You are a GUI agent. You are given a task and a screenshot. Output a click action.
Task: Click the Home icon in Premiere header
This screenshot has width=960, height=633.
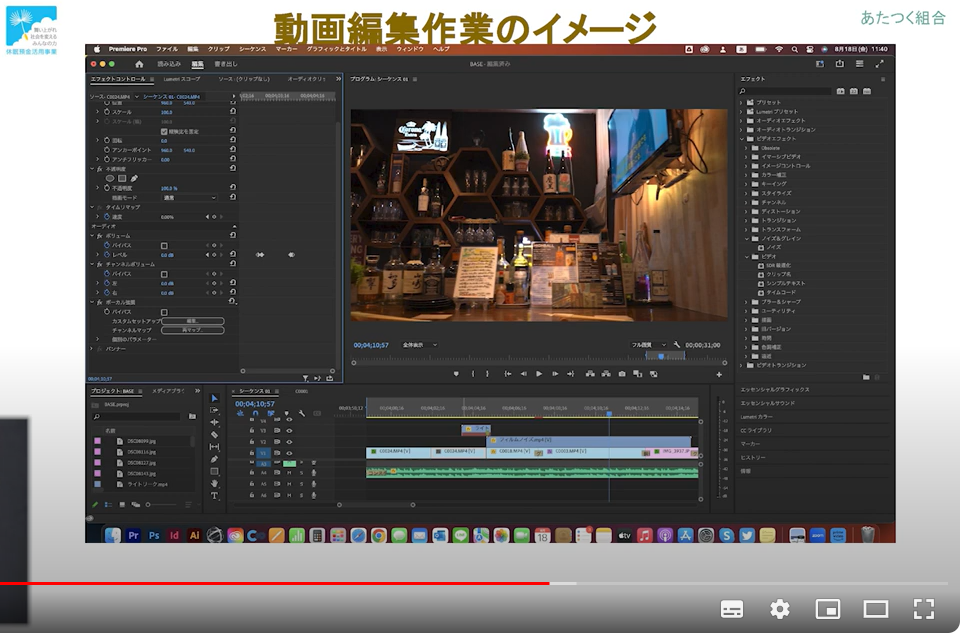point(139,64)
